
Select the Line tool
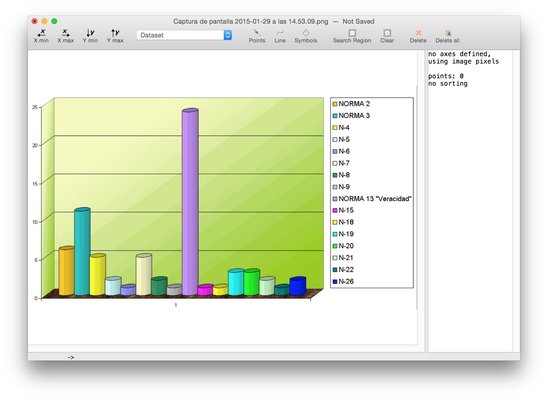pos(280,36)
